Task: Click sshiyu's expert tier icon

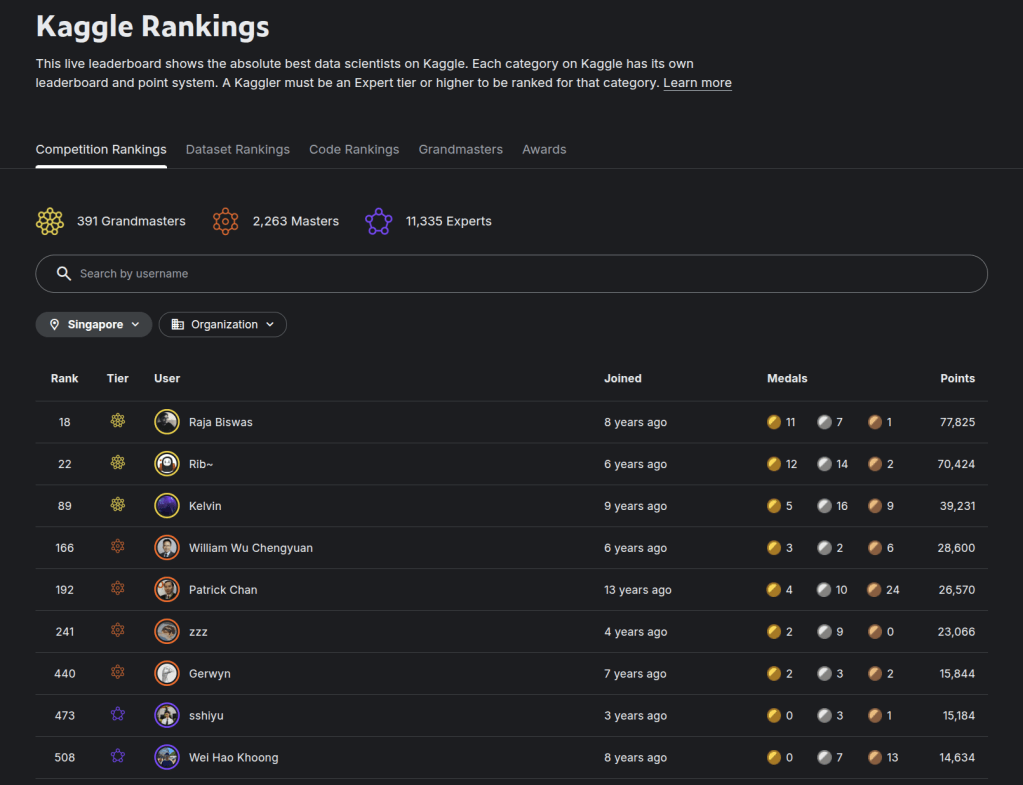Action: click(118, 716)
